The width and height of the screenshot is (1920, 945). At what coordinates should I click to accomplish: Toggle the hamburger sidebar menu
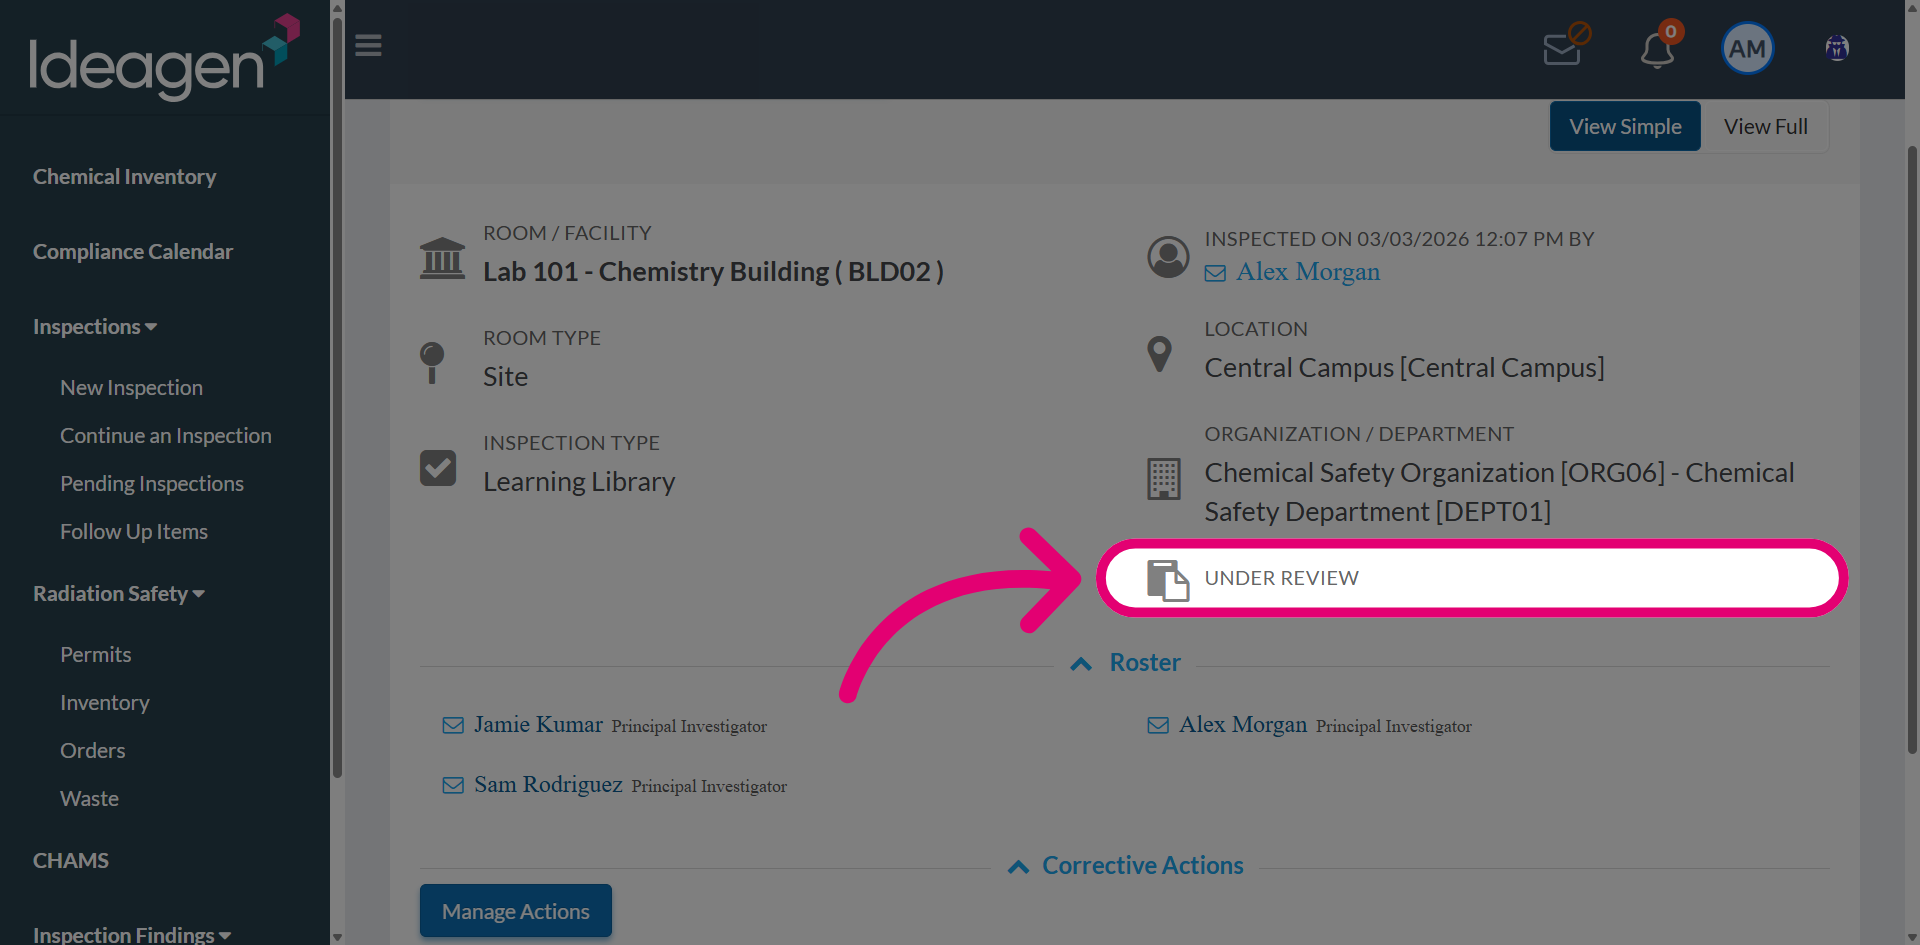click(x=368, y=46)
